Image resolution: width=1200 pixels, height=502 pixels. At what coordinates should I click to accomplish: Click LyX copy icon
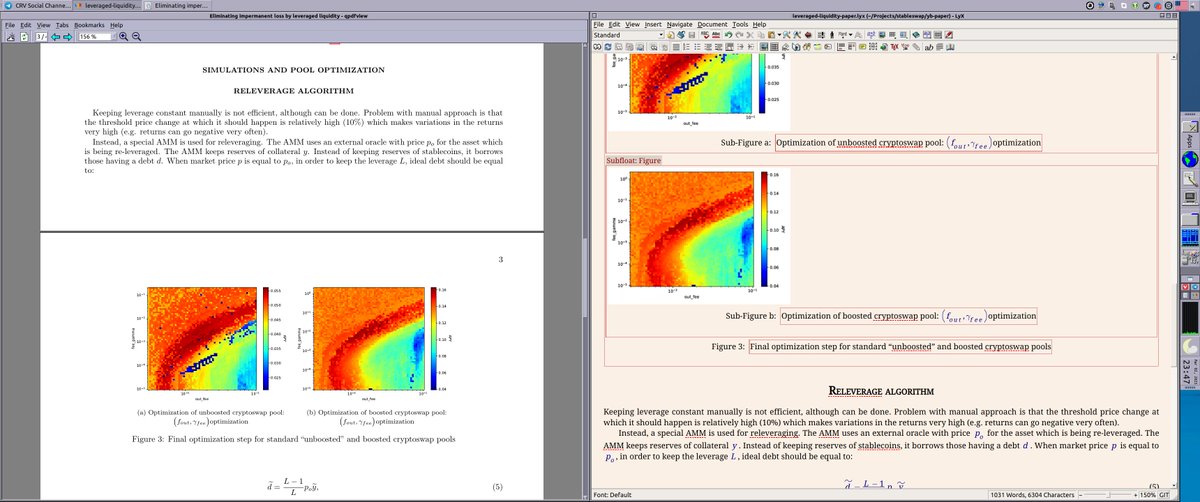(761, 35)
